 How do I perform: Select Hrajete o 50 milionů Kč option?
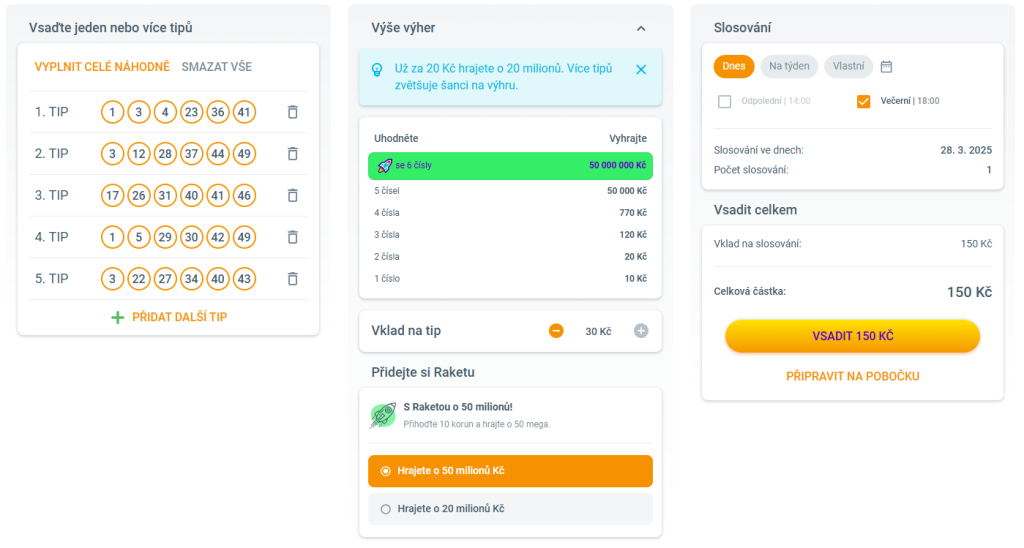386,471
